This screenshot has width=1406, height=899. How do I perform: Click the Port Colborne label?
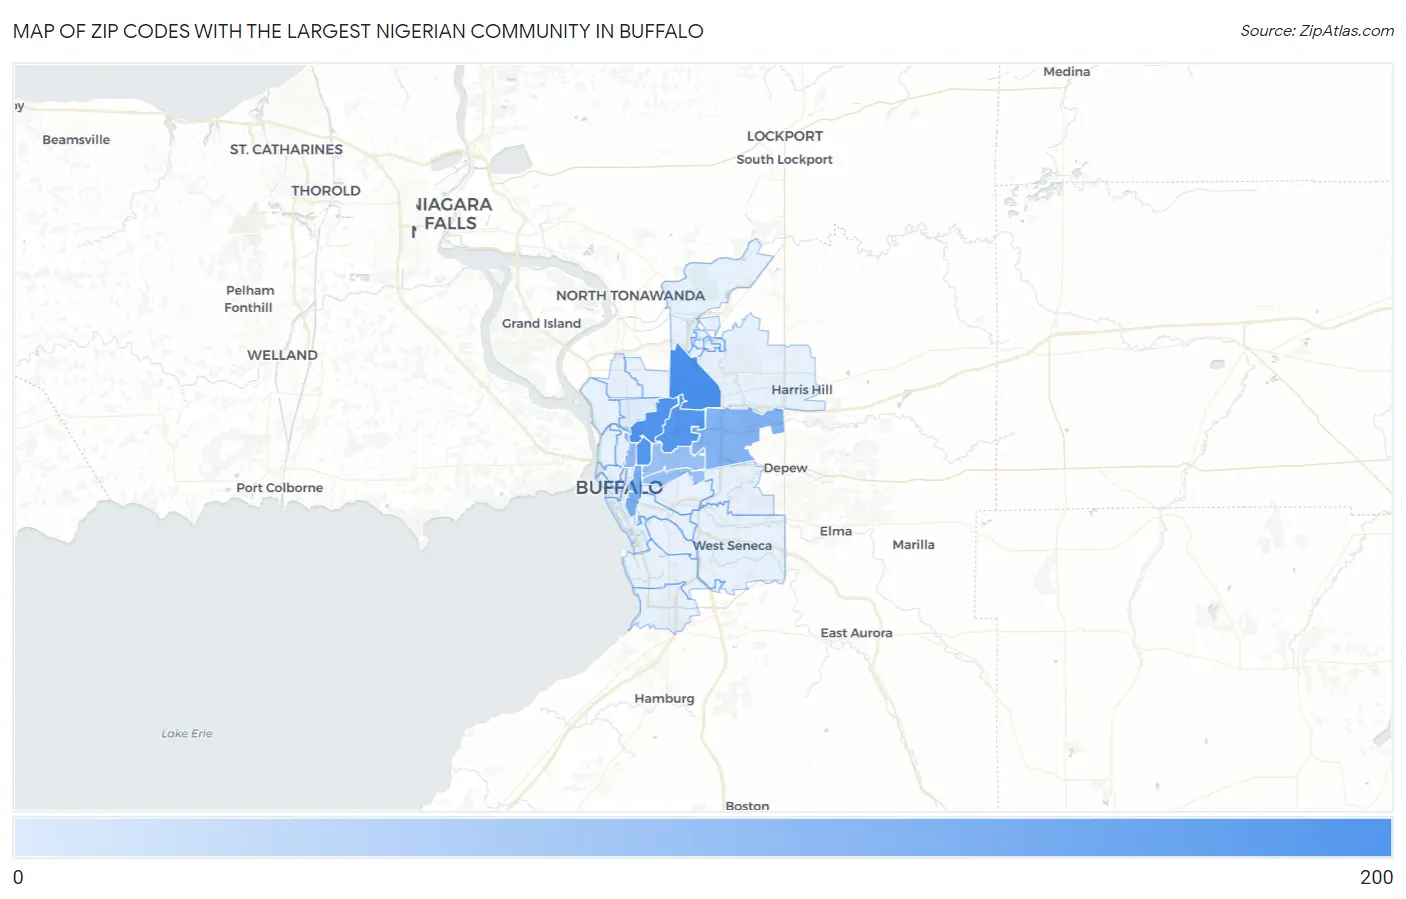pyautogui.click(x=279, y=487)
